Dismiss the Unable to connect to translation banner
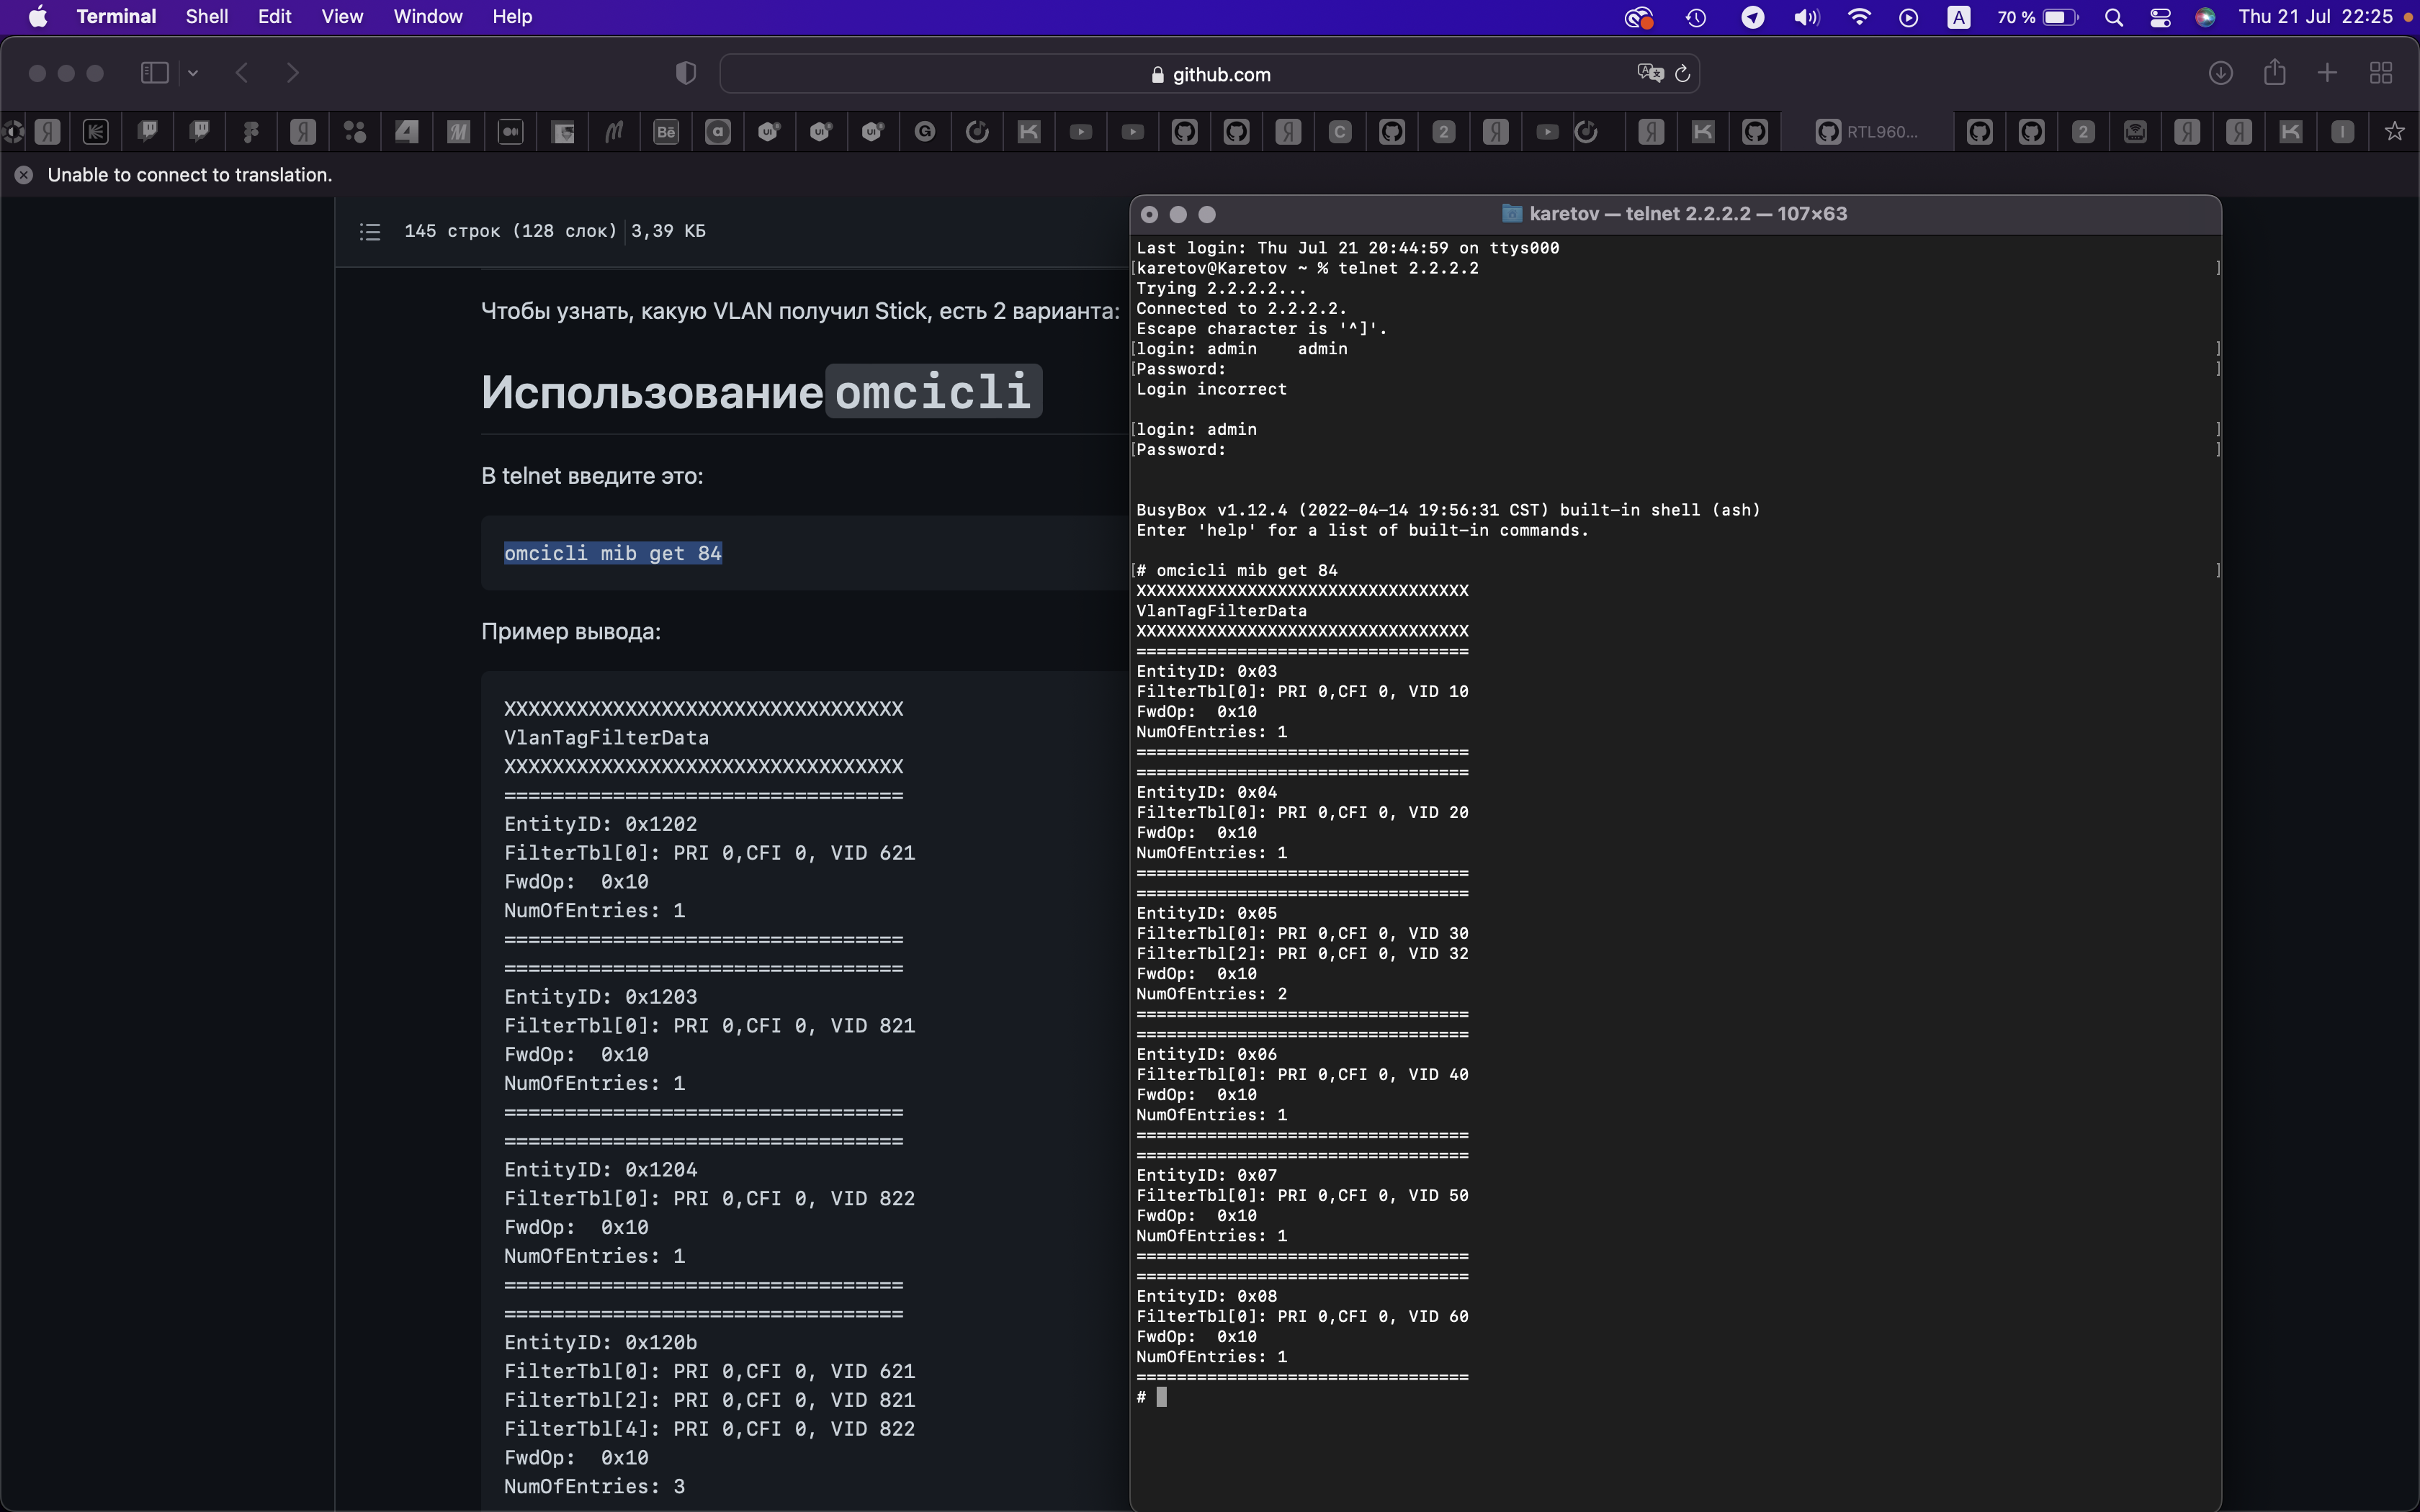This screenshot has height=1512, width=2420. [x=24, y=175]
